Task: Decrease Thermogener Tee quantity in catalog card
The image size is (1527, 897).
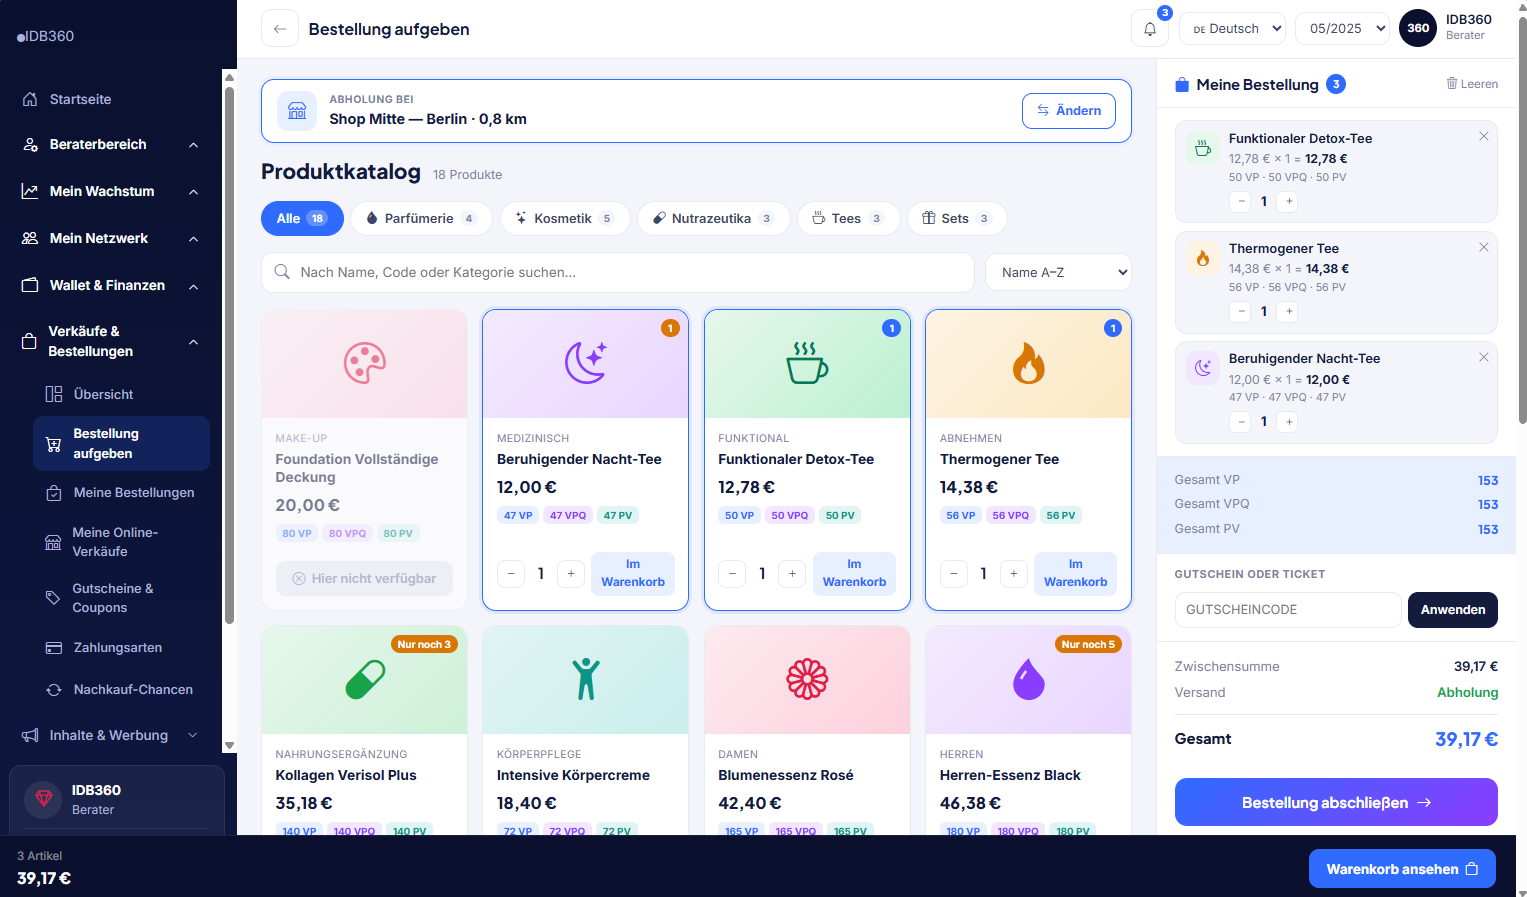Action: tap(954, 574)
